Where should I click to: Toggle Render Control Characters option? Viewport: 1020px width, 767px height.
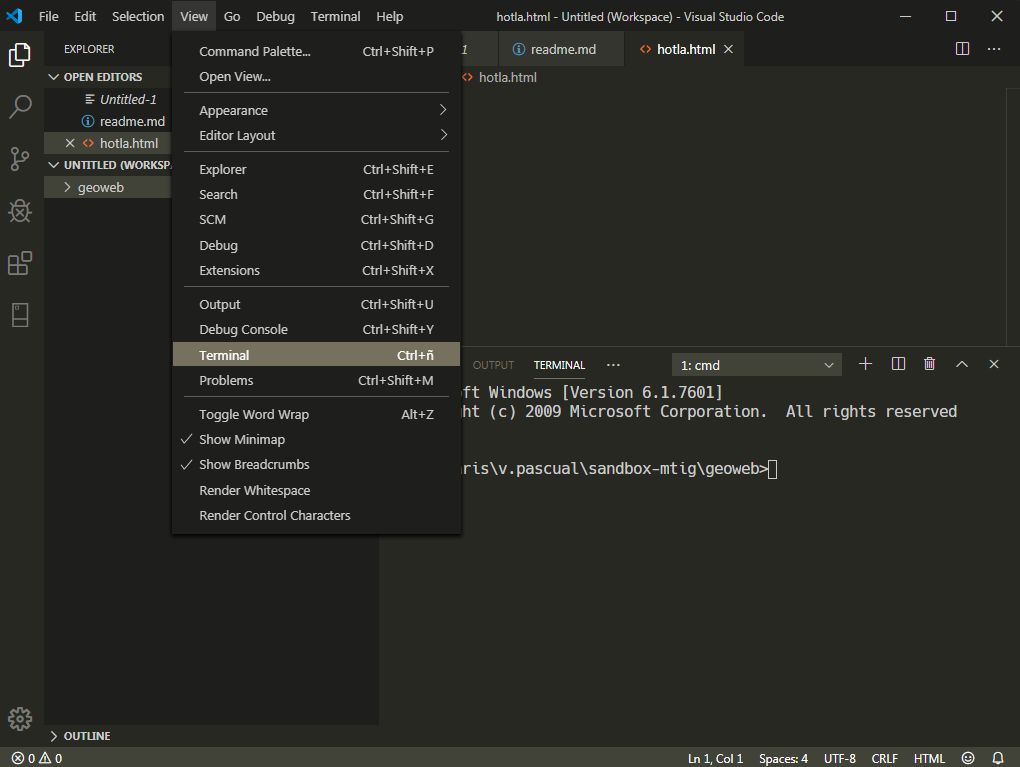coord(316,515)
